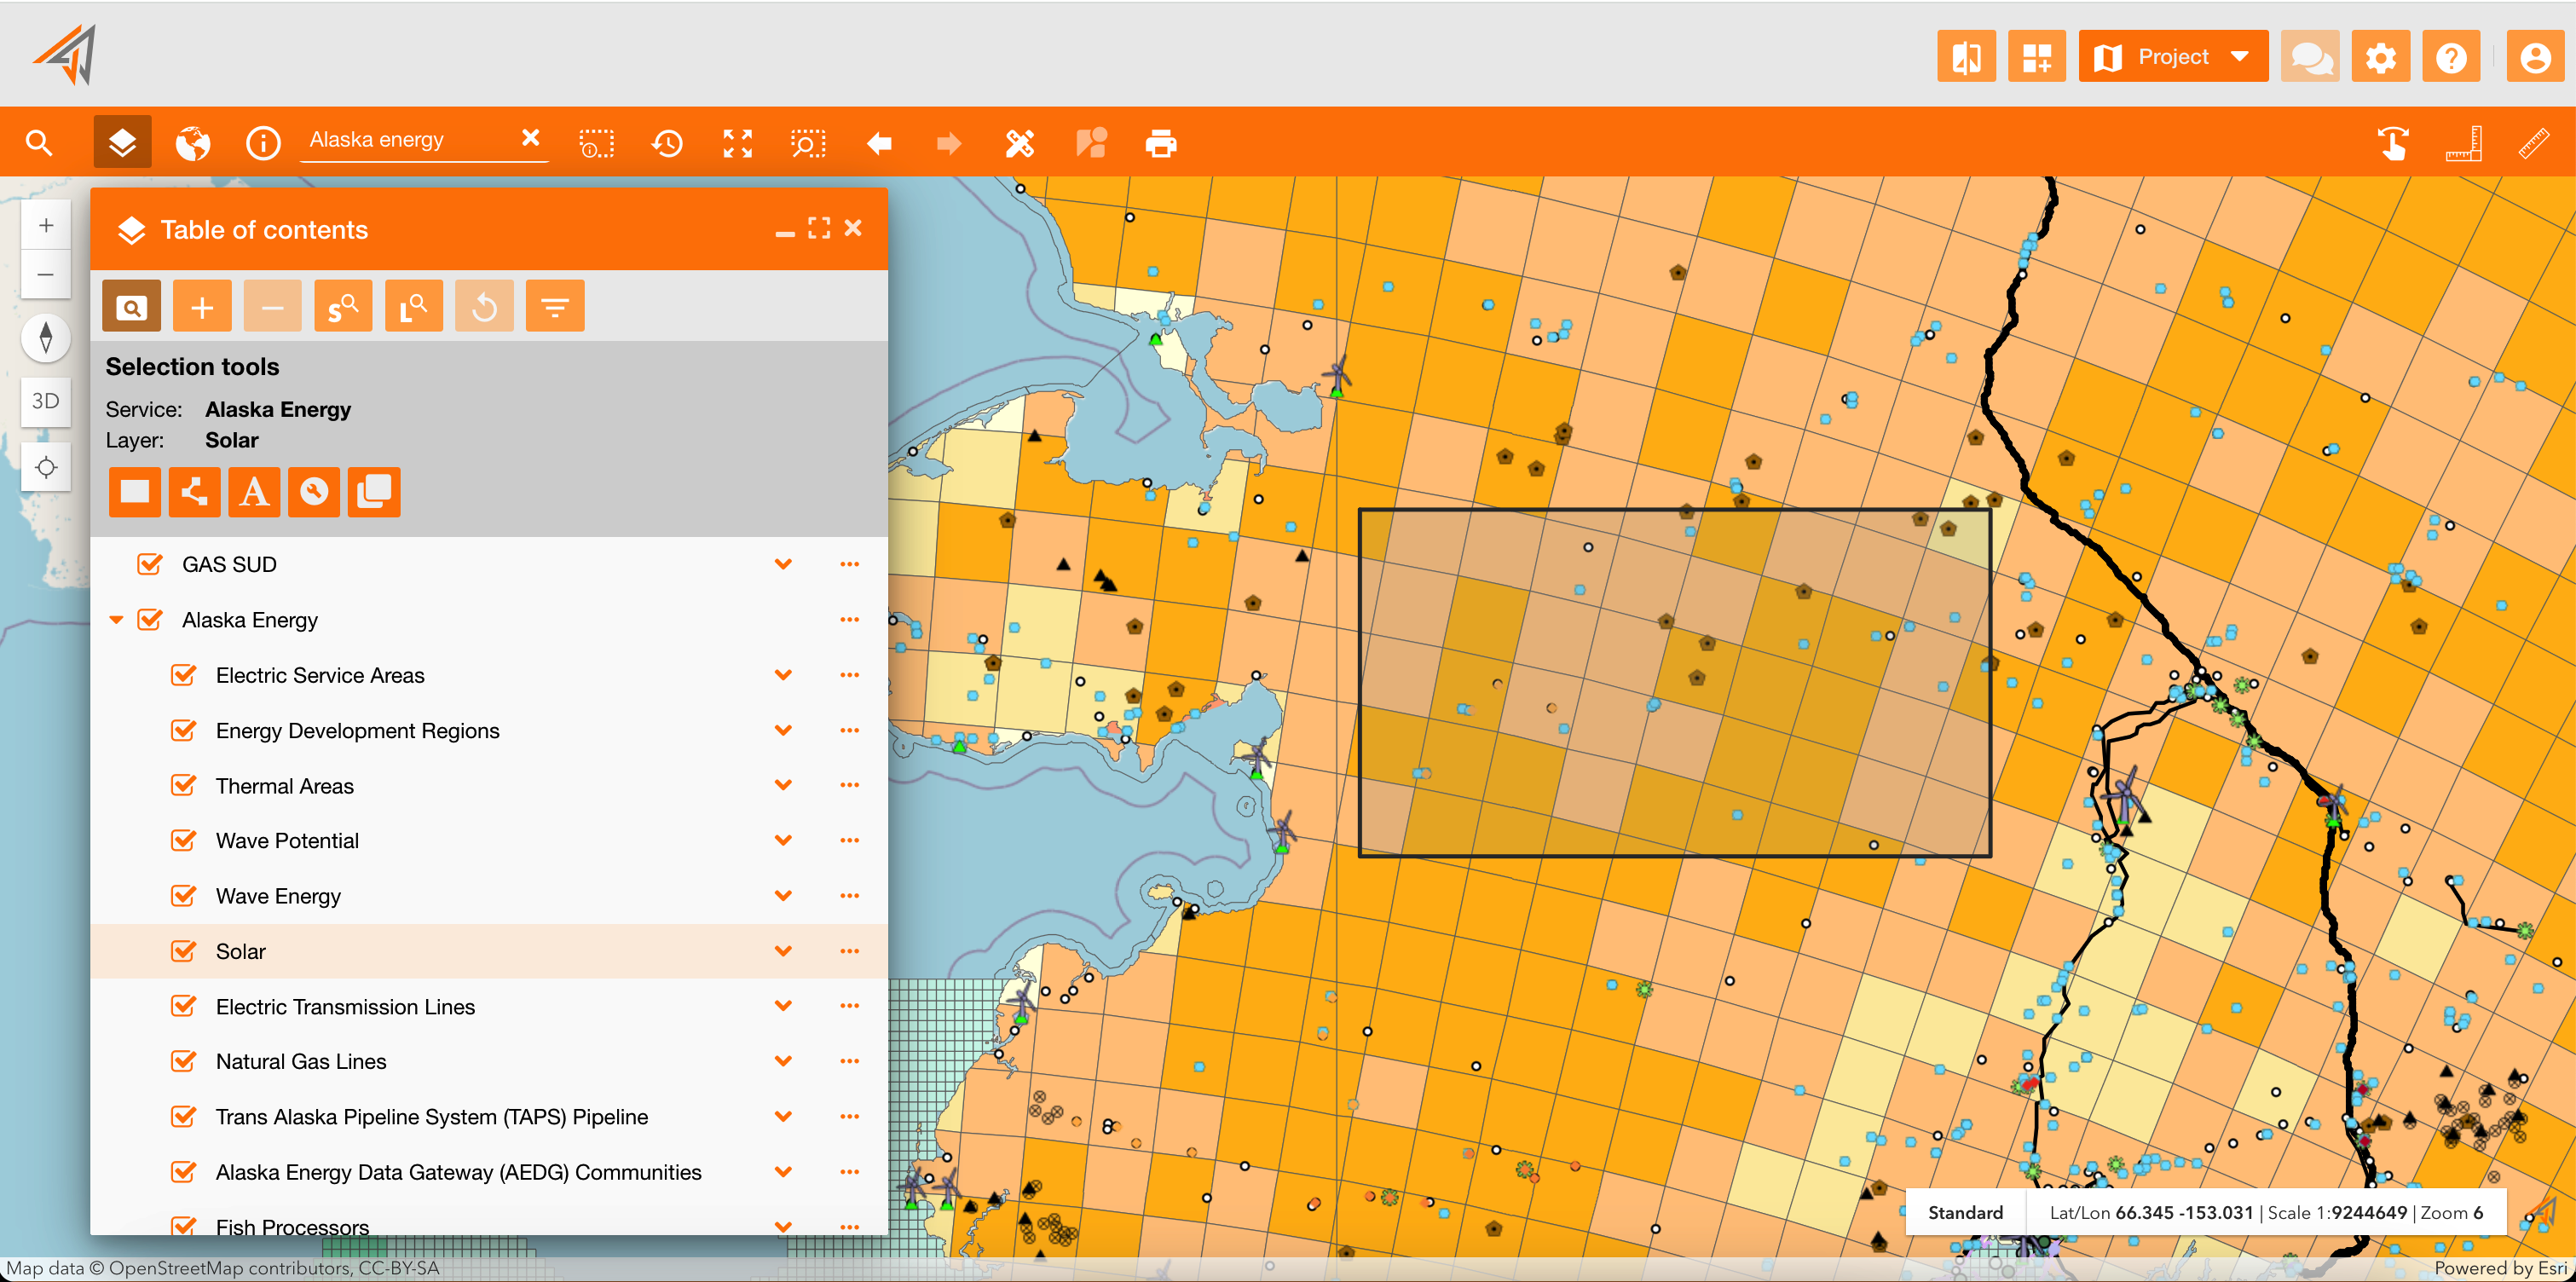Expand Thermal Areas legend chevron
This screenshot has height=1282, width=2576.
click(783, 786)
